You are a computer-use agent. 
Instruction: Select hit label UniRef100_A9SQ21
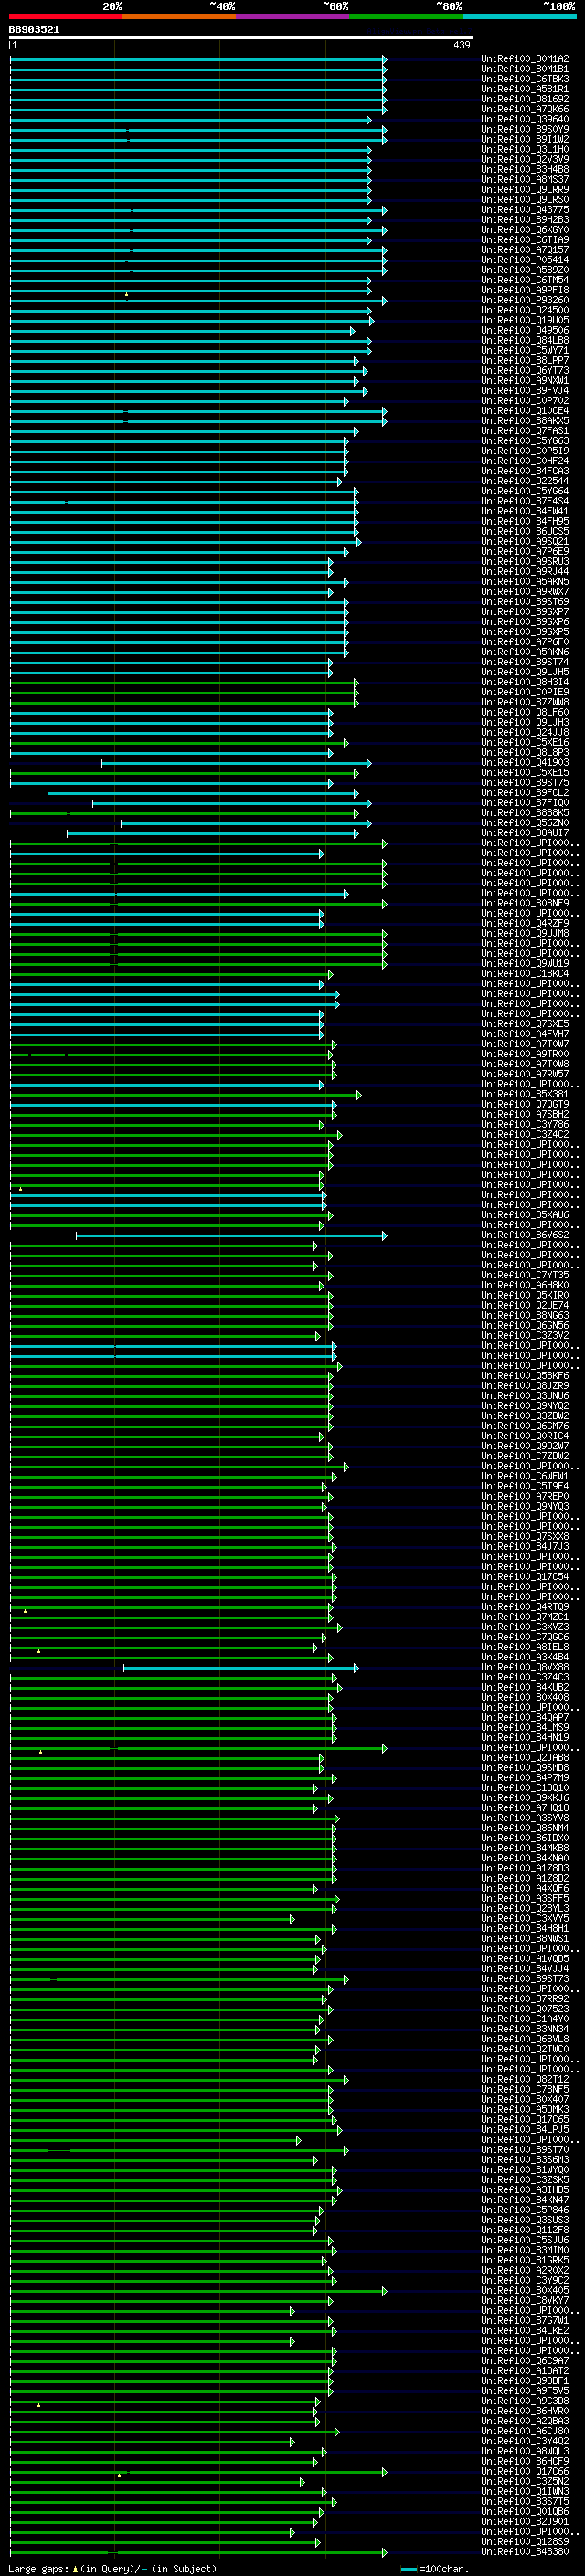(x=525, y=541)
